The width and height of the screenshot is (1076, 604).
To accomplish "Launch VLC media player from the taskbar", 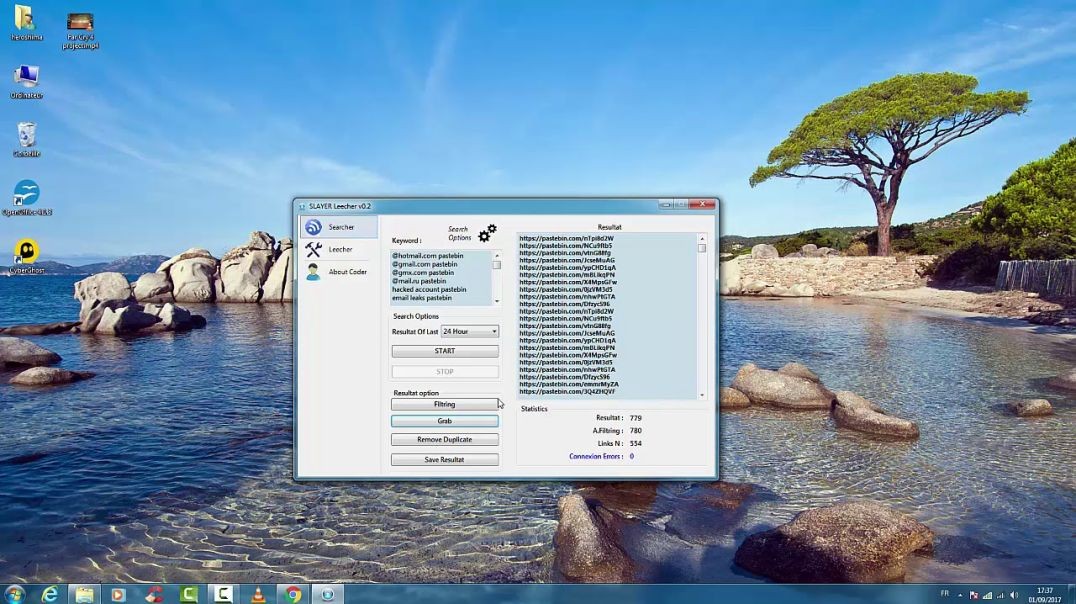I will [x=258, y=594].
